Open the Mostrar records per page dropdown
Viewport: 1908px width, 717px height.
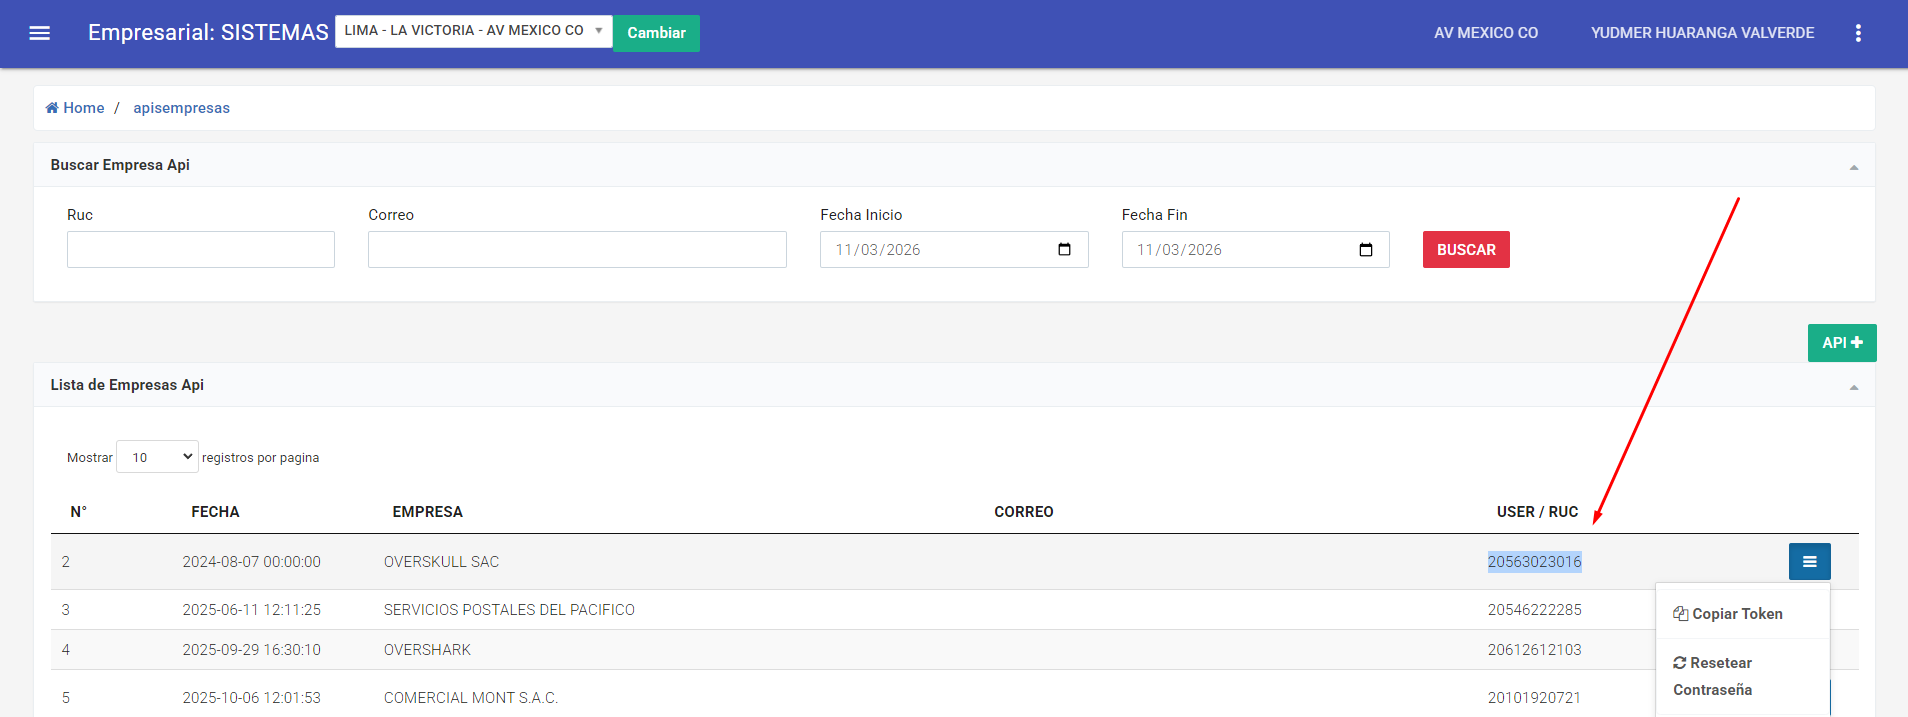157,457
